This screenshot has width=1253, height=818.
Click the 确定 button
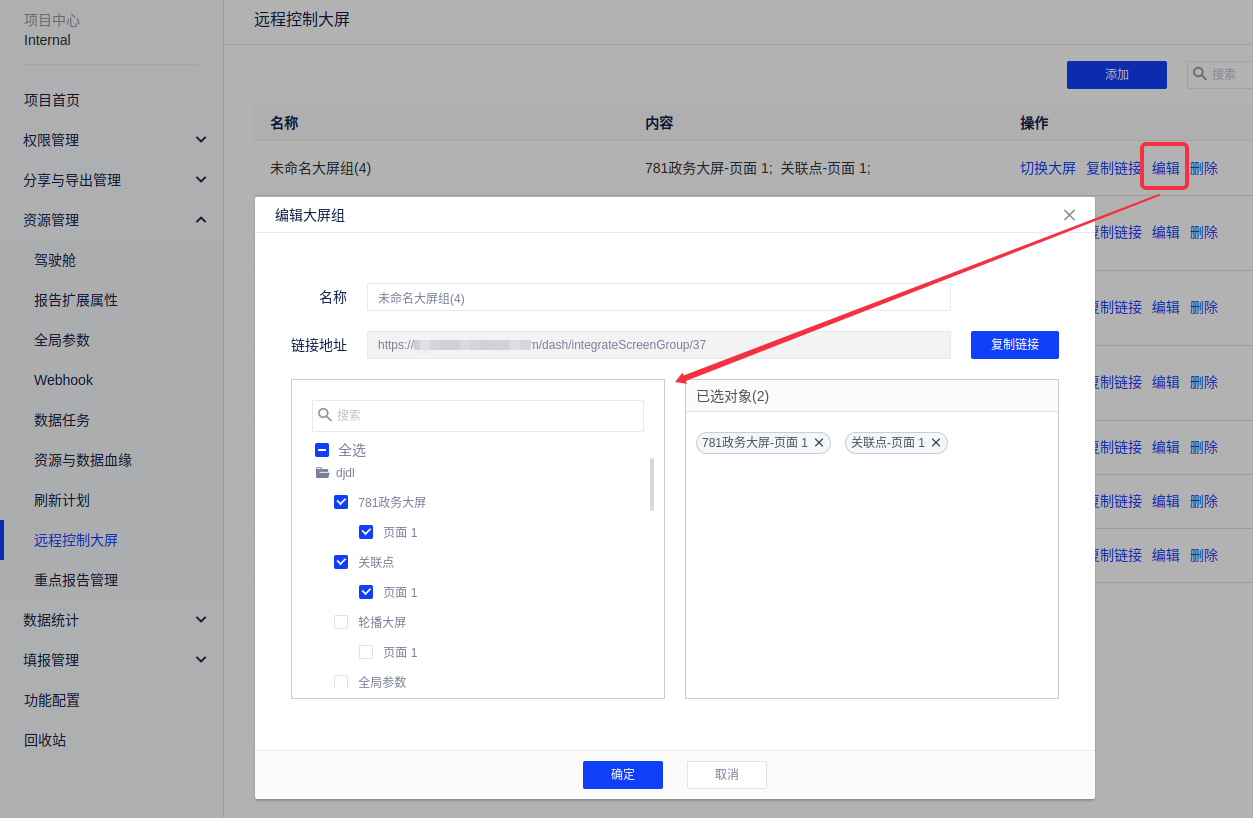click(623, 775)
